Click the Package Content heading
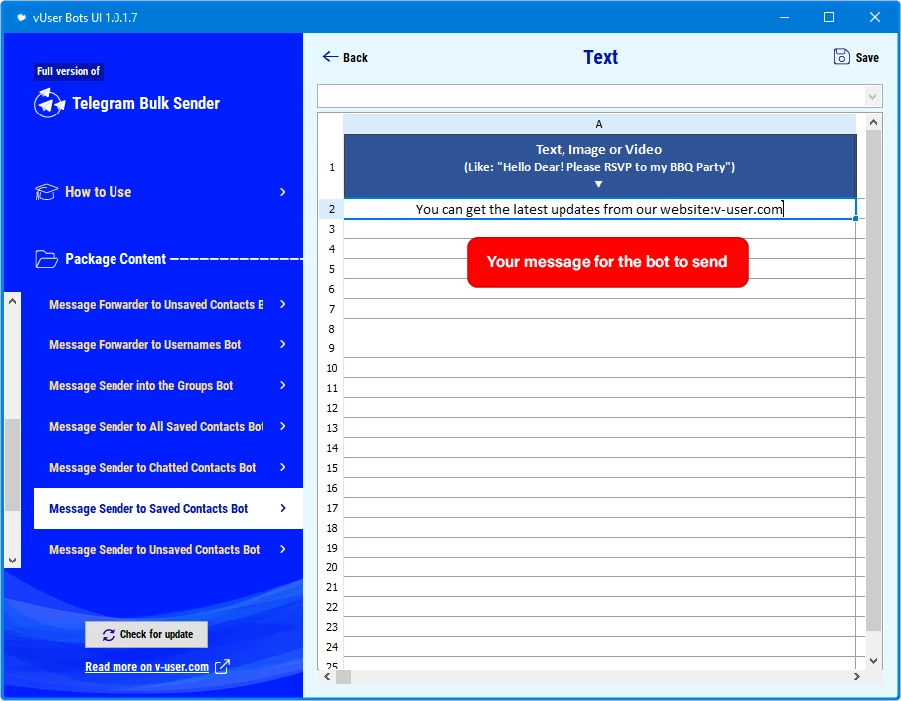Screen dimensions: 901x701 click(x=115, y=259)
